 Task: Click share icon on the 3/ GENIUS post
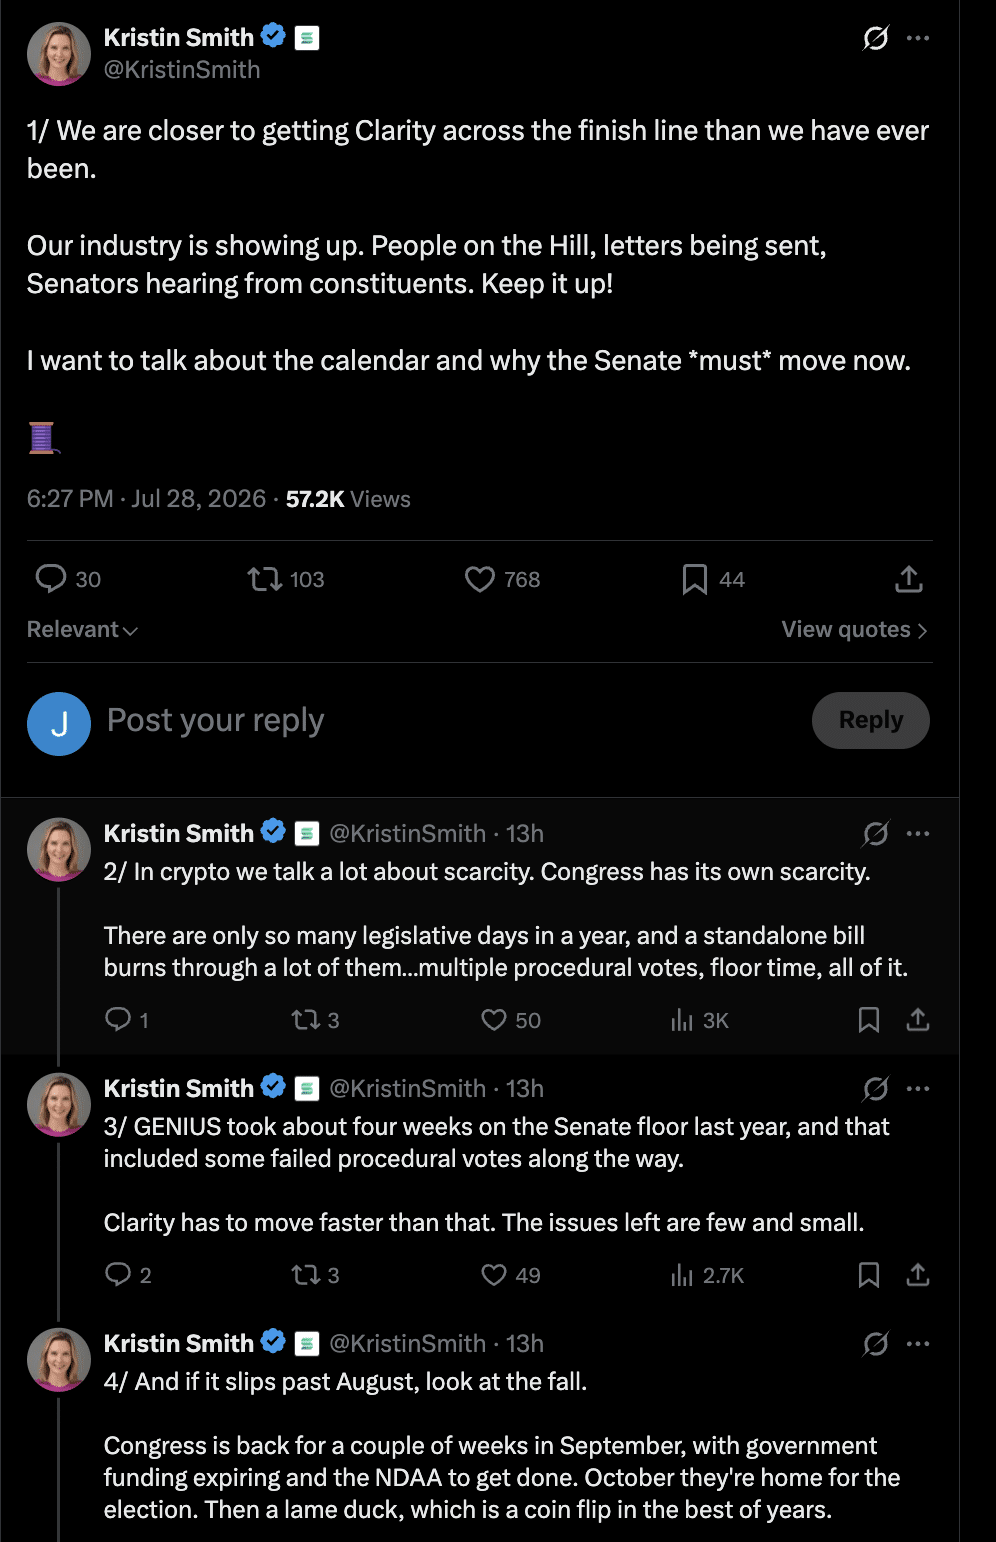coord(918,1275)
